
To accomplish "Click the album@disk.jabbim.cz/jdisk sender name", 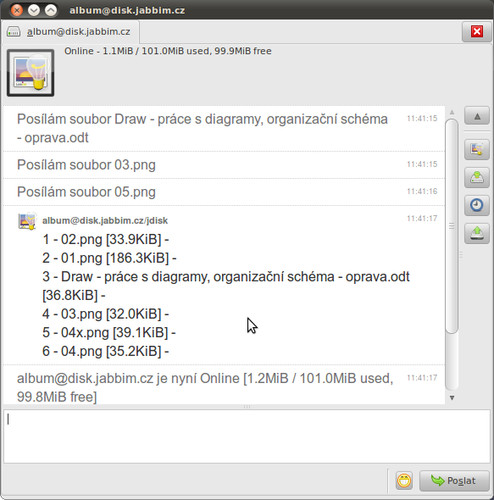I will 105,220.
